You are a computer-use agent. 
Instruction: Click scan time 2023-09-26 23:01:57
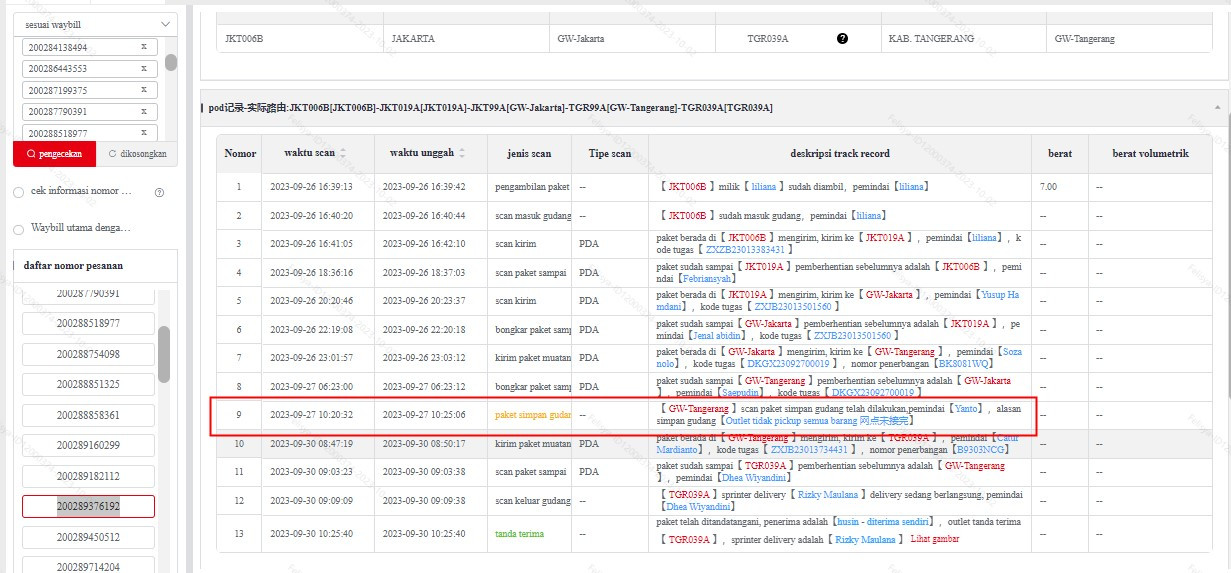[x=311, y=358]
